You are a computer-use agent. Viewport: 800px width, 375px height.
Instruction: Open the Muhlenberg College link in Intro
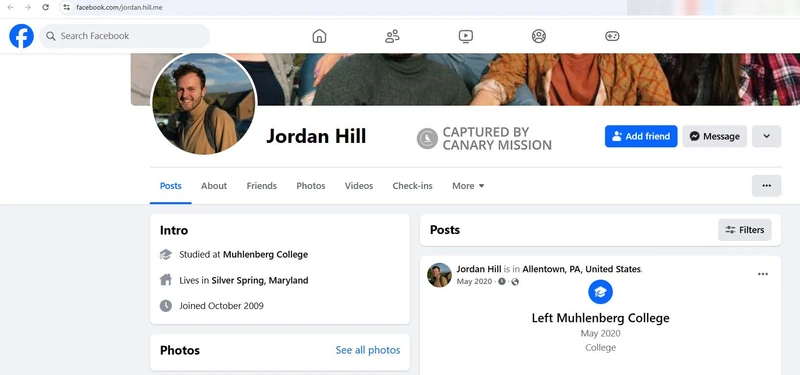[x=265, y=254]
